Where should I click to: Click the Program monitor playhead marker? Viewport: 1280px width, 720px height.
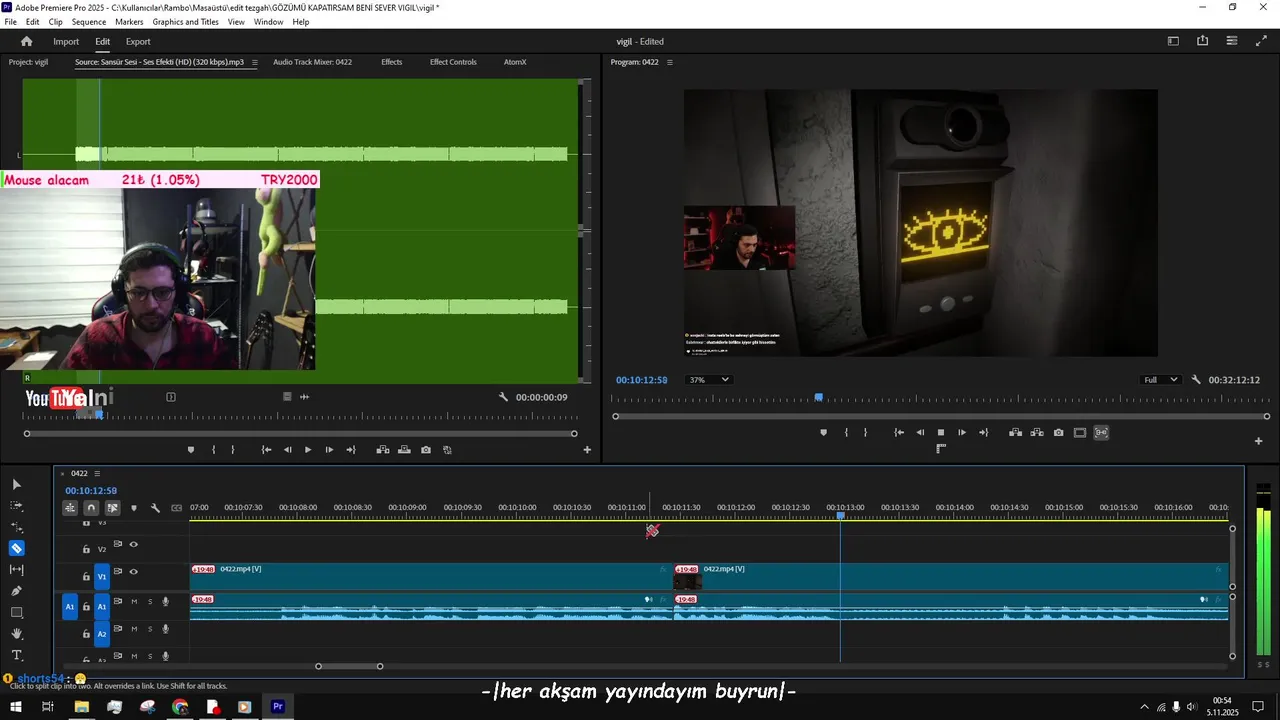[x=818, y=398]
